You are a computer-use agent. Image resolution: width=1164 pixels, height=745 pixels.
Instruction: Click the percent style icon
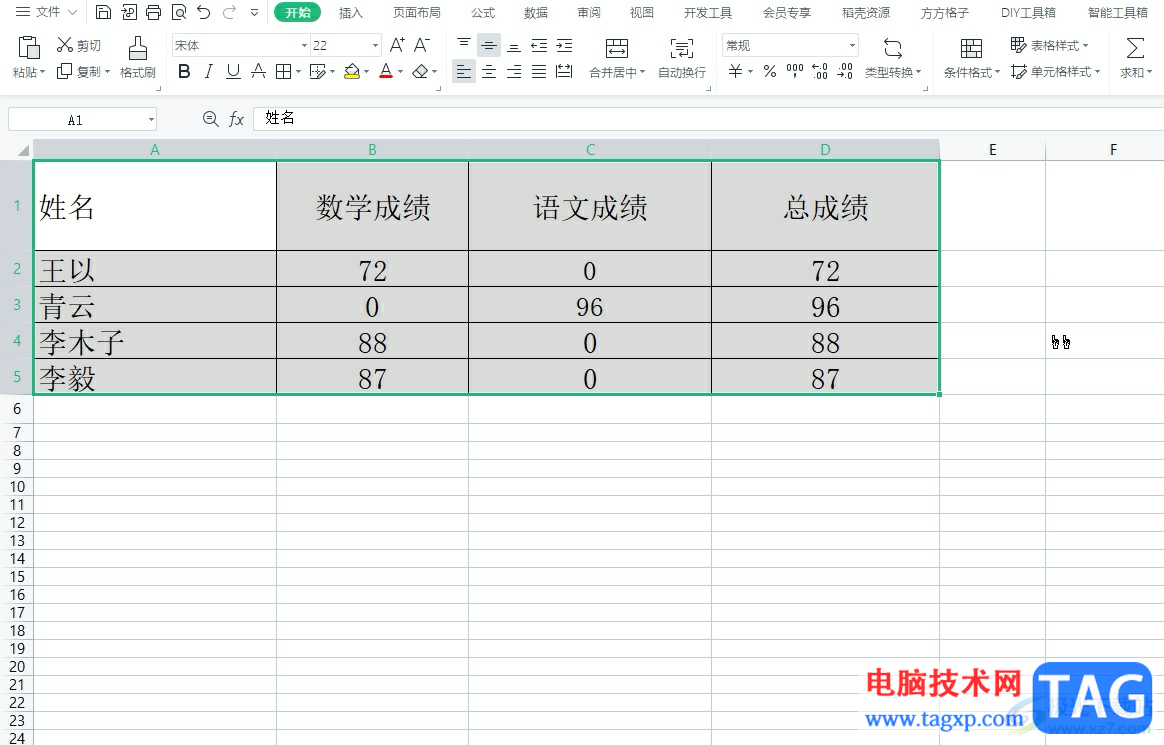tap(770, 71)
